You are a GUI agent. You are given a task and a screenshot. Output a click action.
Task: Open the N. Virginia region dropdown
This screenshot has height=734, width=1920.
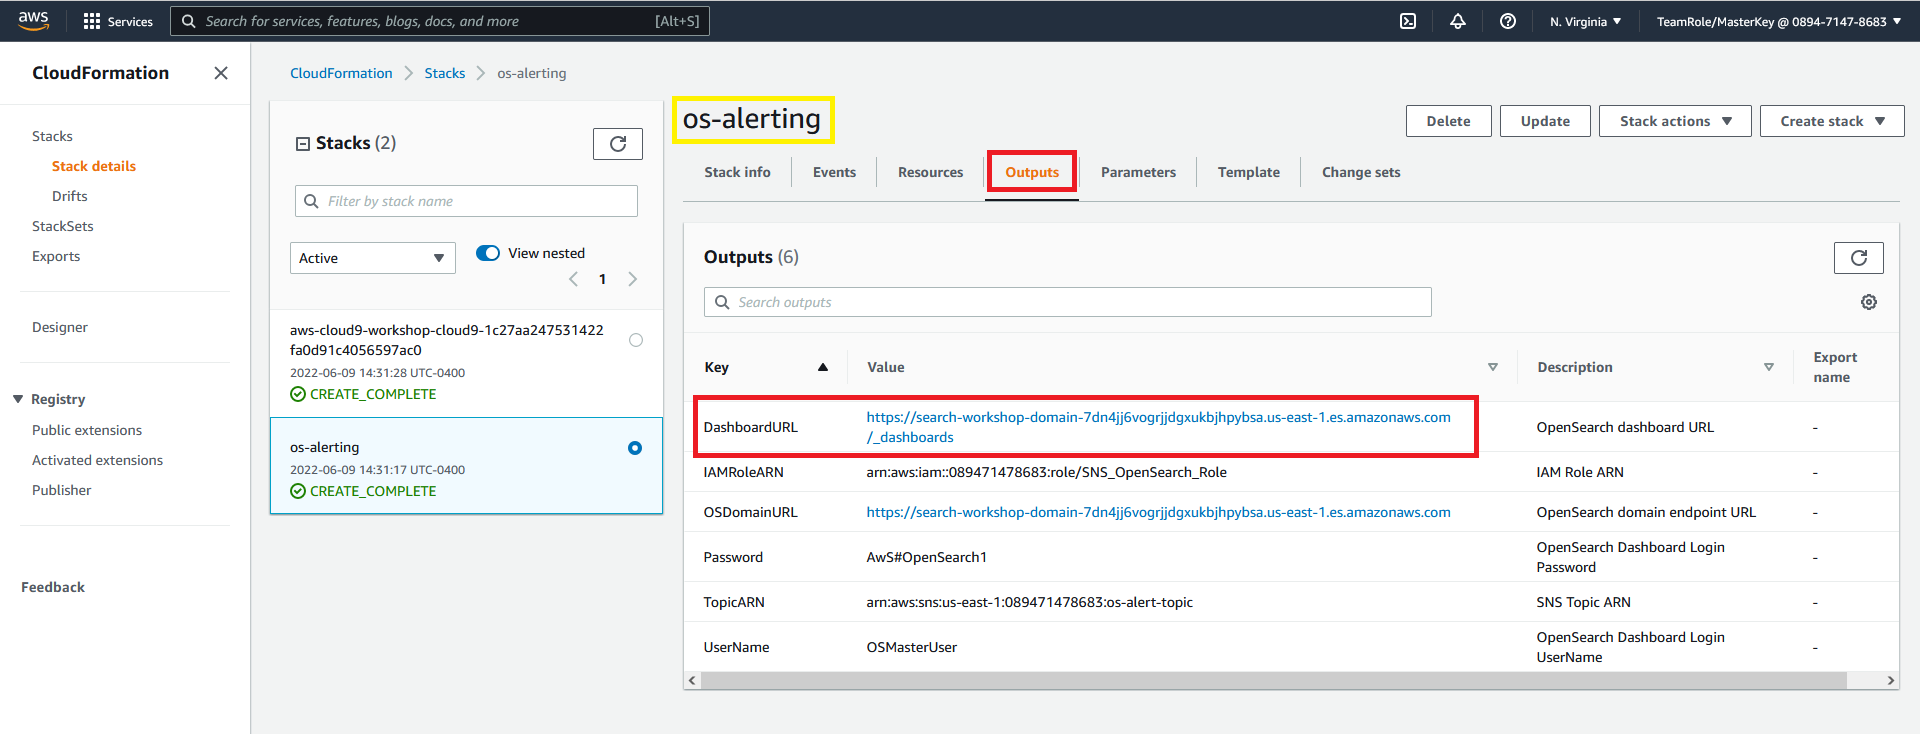(1585, 21)
